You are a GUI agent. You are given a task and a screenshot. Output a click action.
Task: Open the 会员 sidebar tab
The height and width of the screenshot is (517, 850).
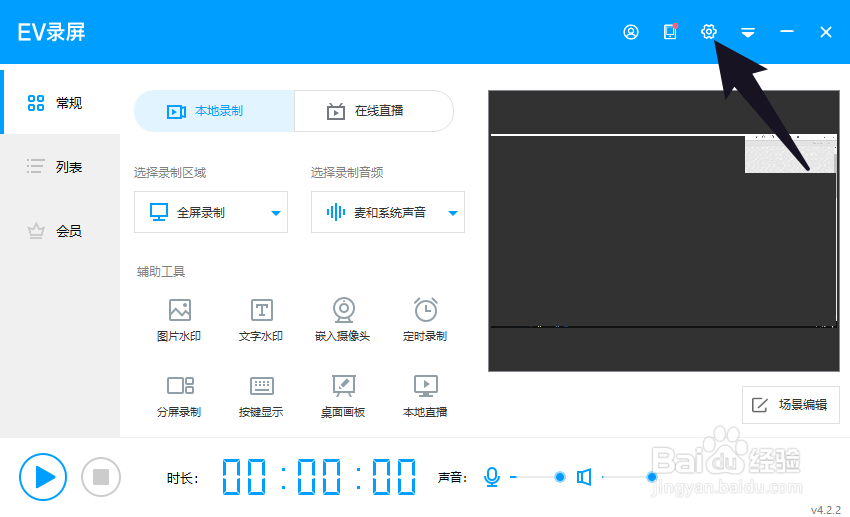[60, 231]
